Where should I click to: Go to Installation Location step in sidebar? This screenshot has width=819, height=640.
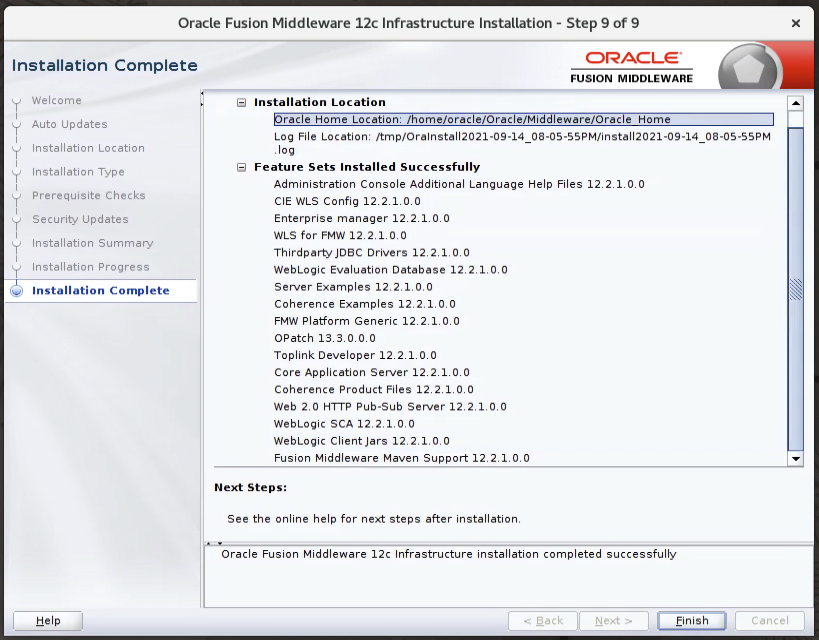(x=88, y=148)
